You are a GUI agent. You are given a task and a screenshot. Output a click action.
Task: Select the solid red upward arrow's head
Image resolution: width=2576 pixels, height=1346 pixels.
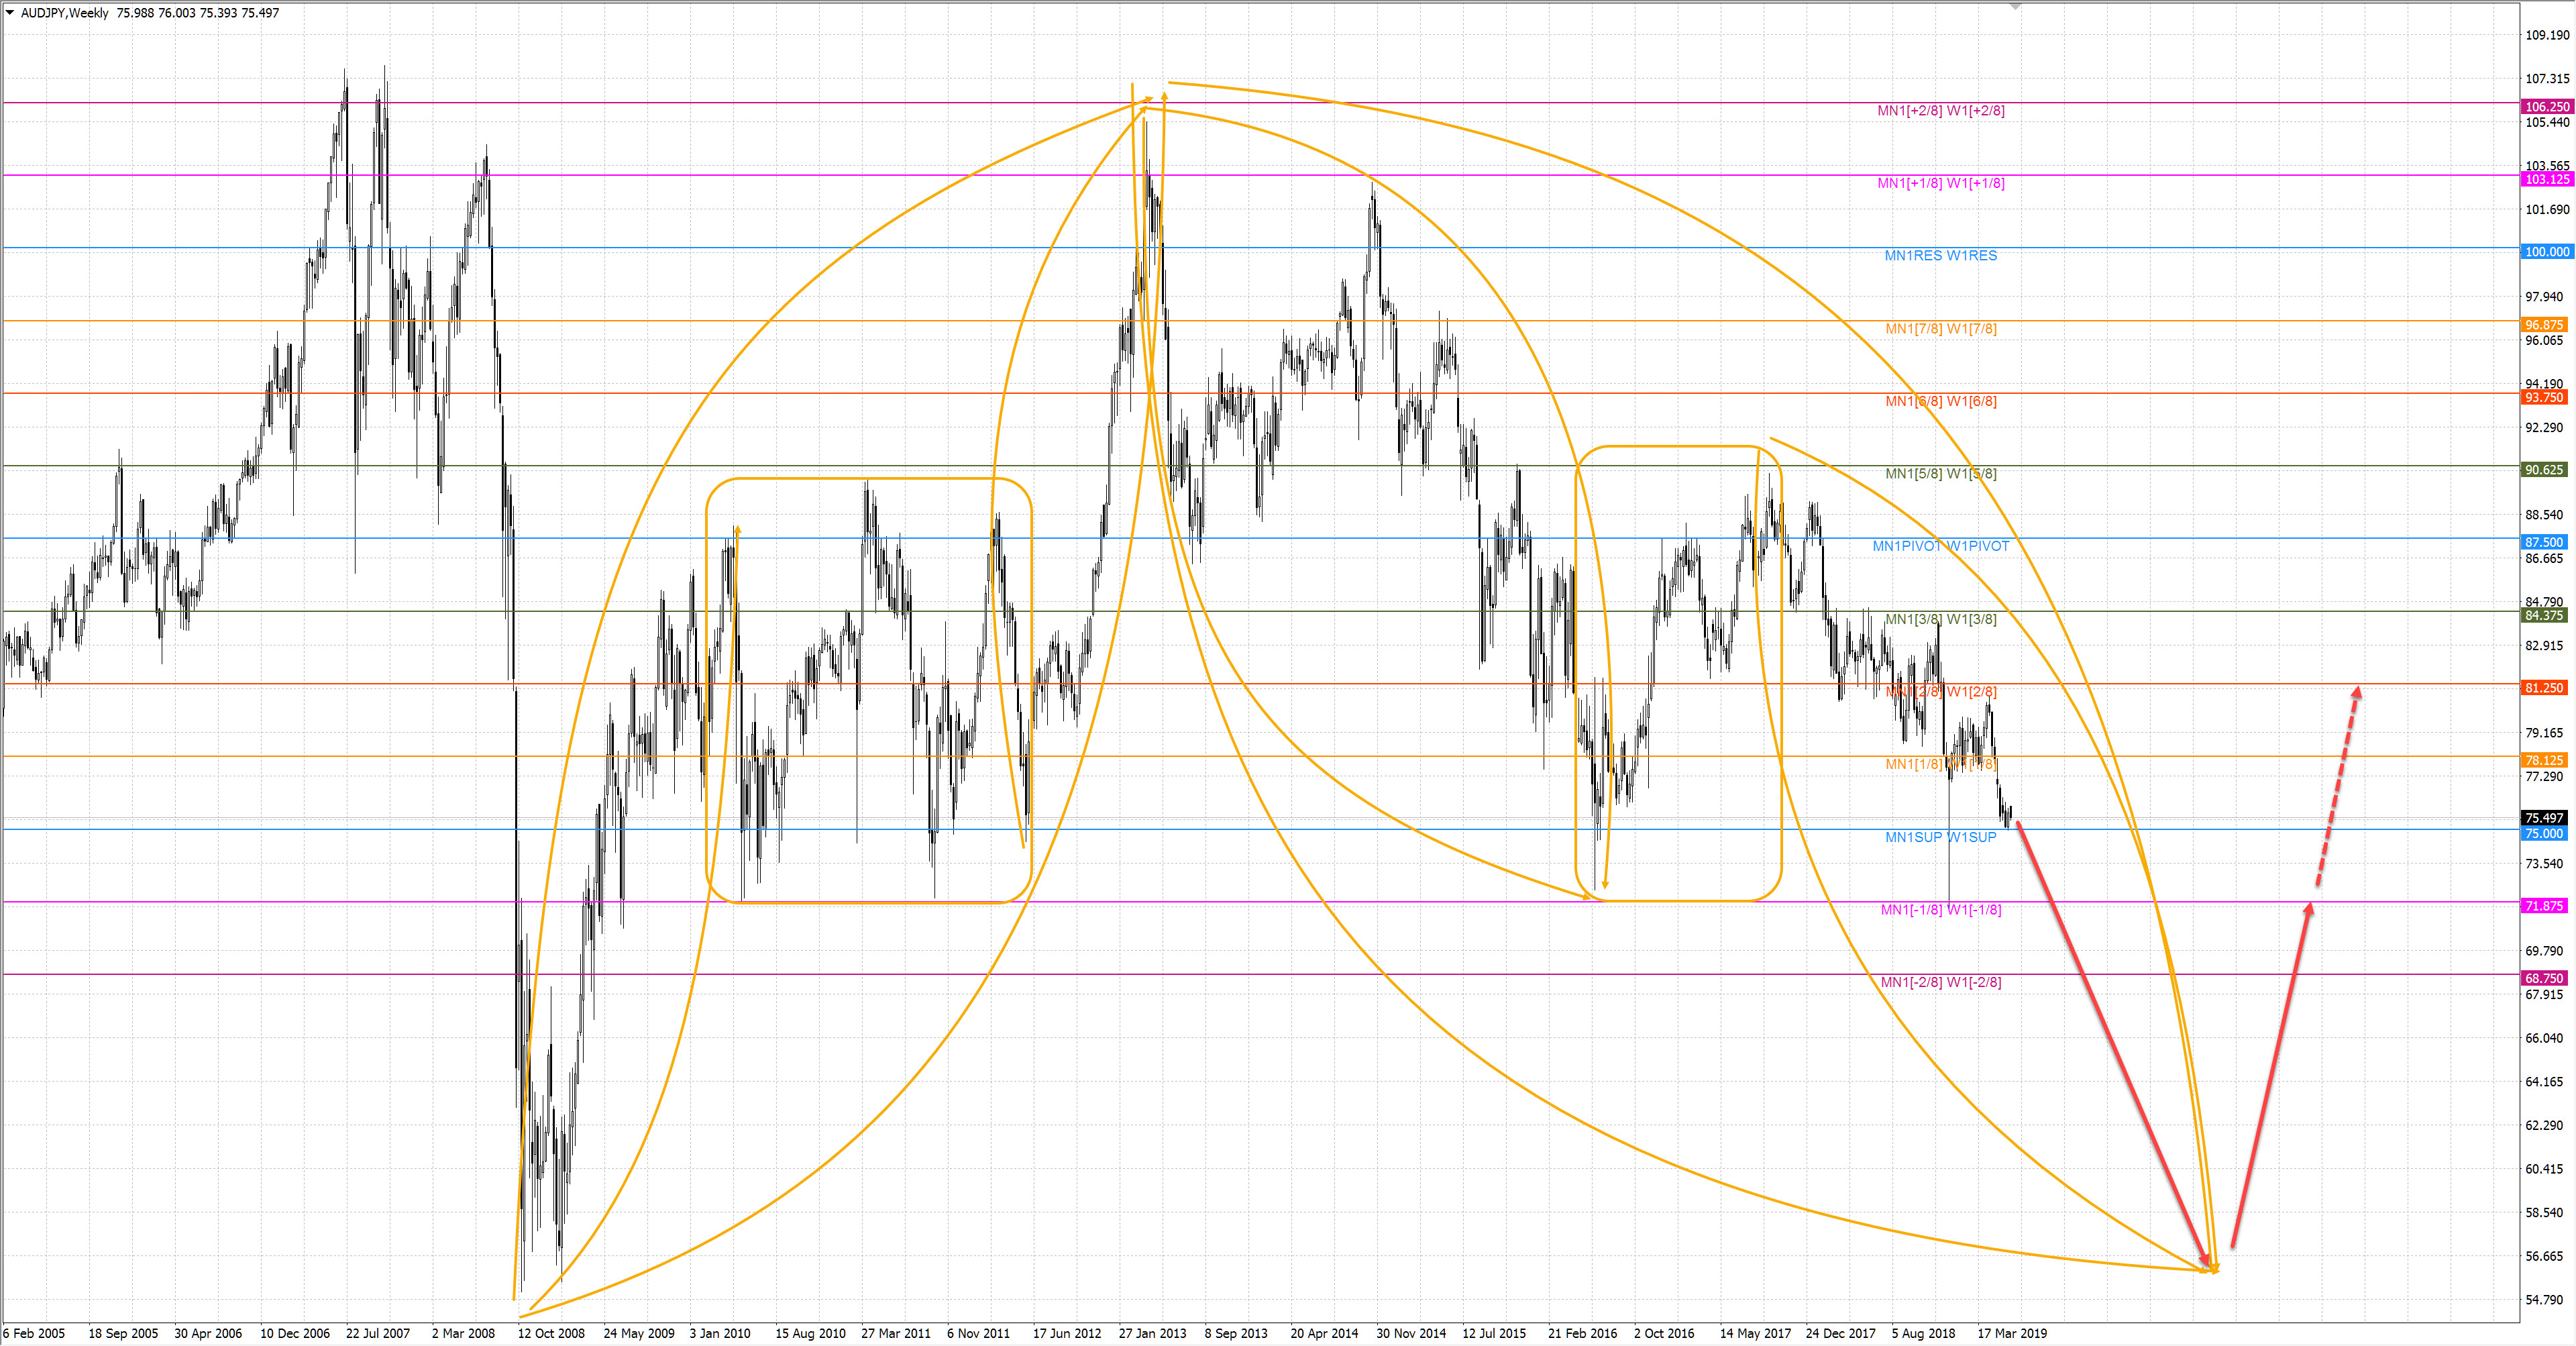click(x=2309, y=909)
